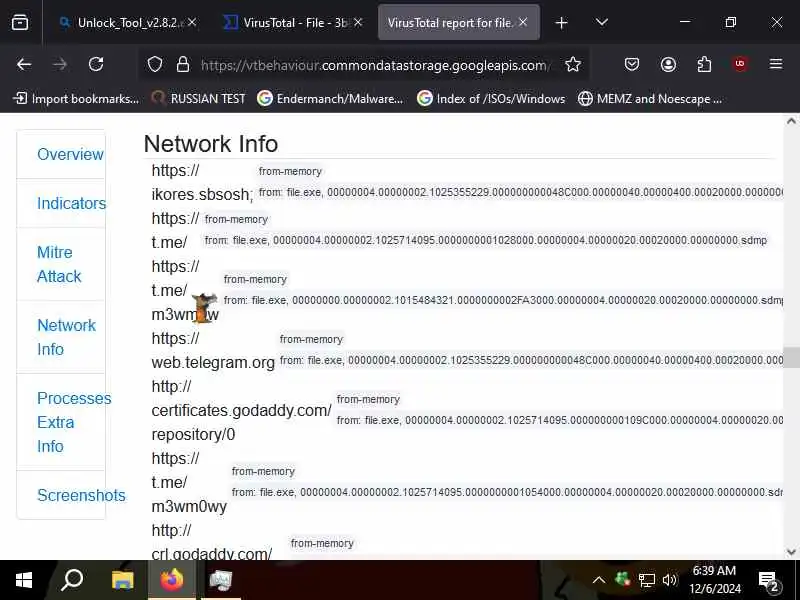
Task: Jump to Screenshots section
Action: (81, 495)
